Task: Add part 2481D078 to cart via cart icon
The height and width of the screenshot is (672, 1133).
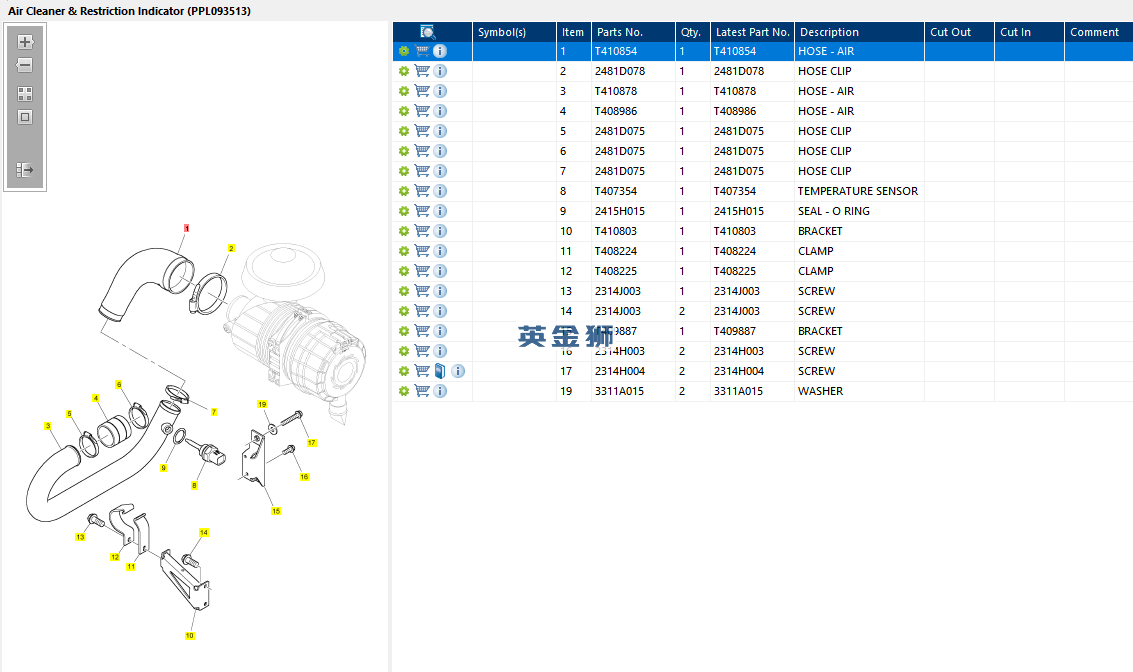Action: (x=423, y=71)
